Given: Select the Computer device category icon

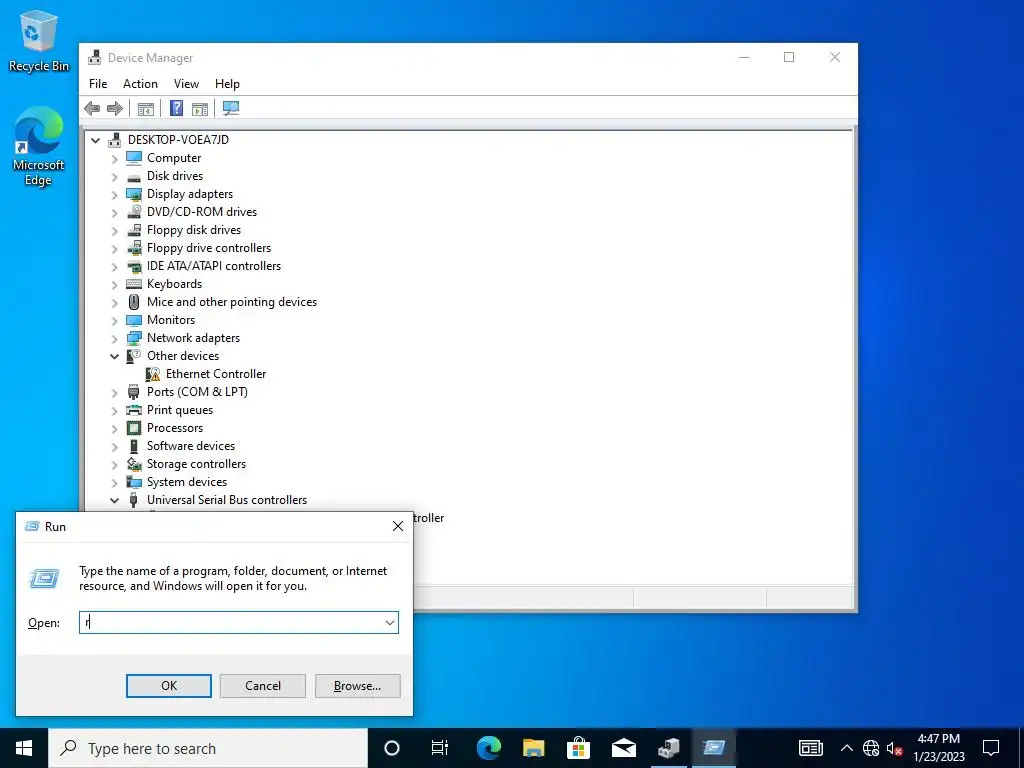Looking at the screenshot, I should tap(134, 158).
